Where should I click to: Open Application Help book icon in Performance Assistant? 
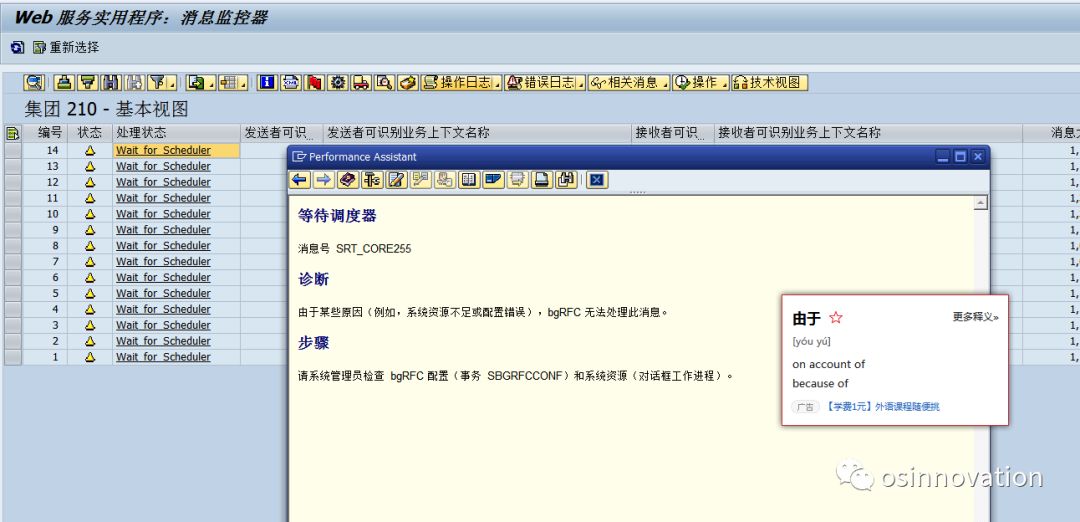coord(348,180)
